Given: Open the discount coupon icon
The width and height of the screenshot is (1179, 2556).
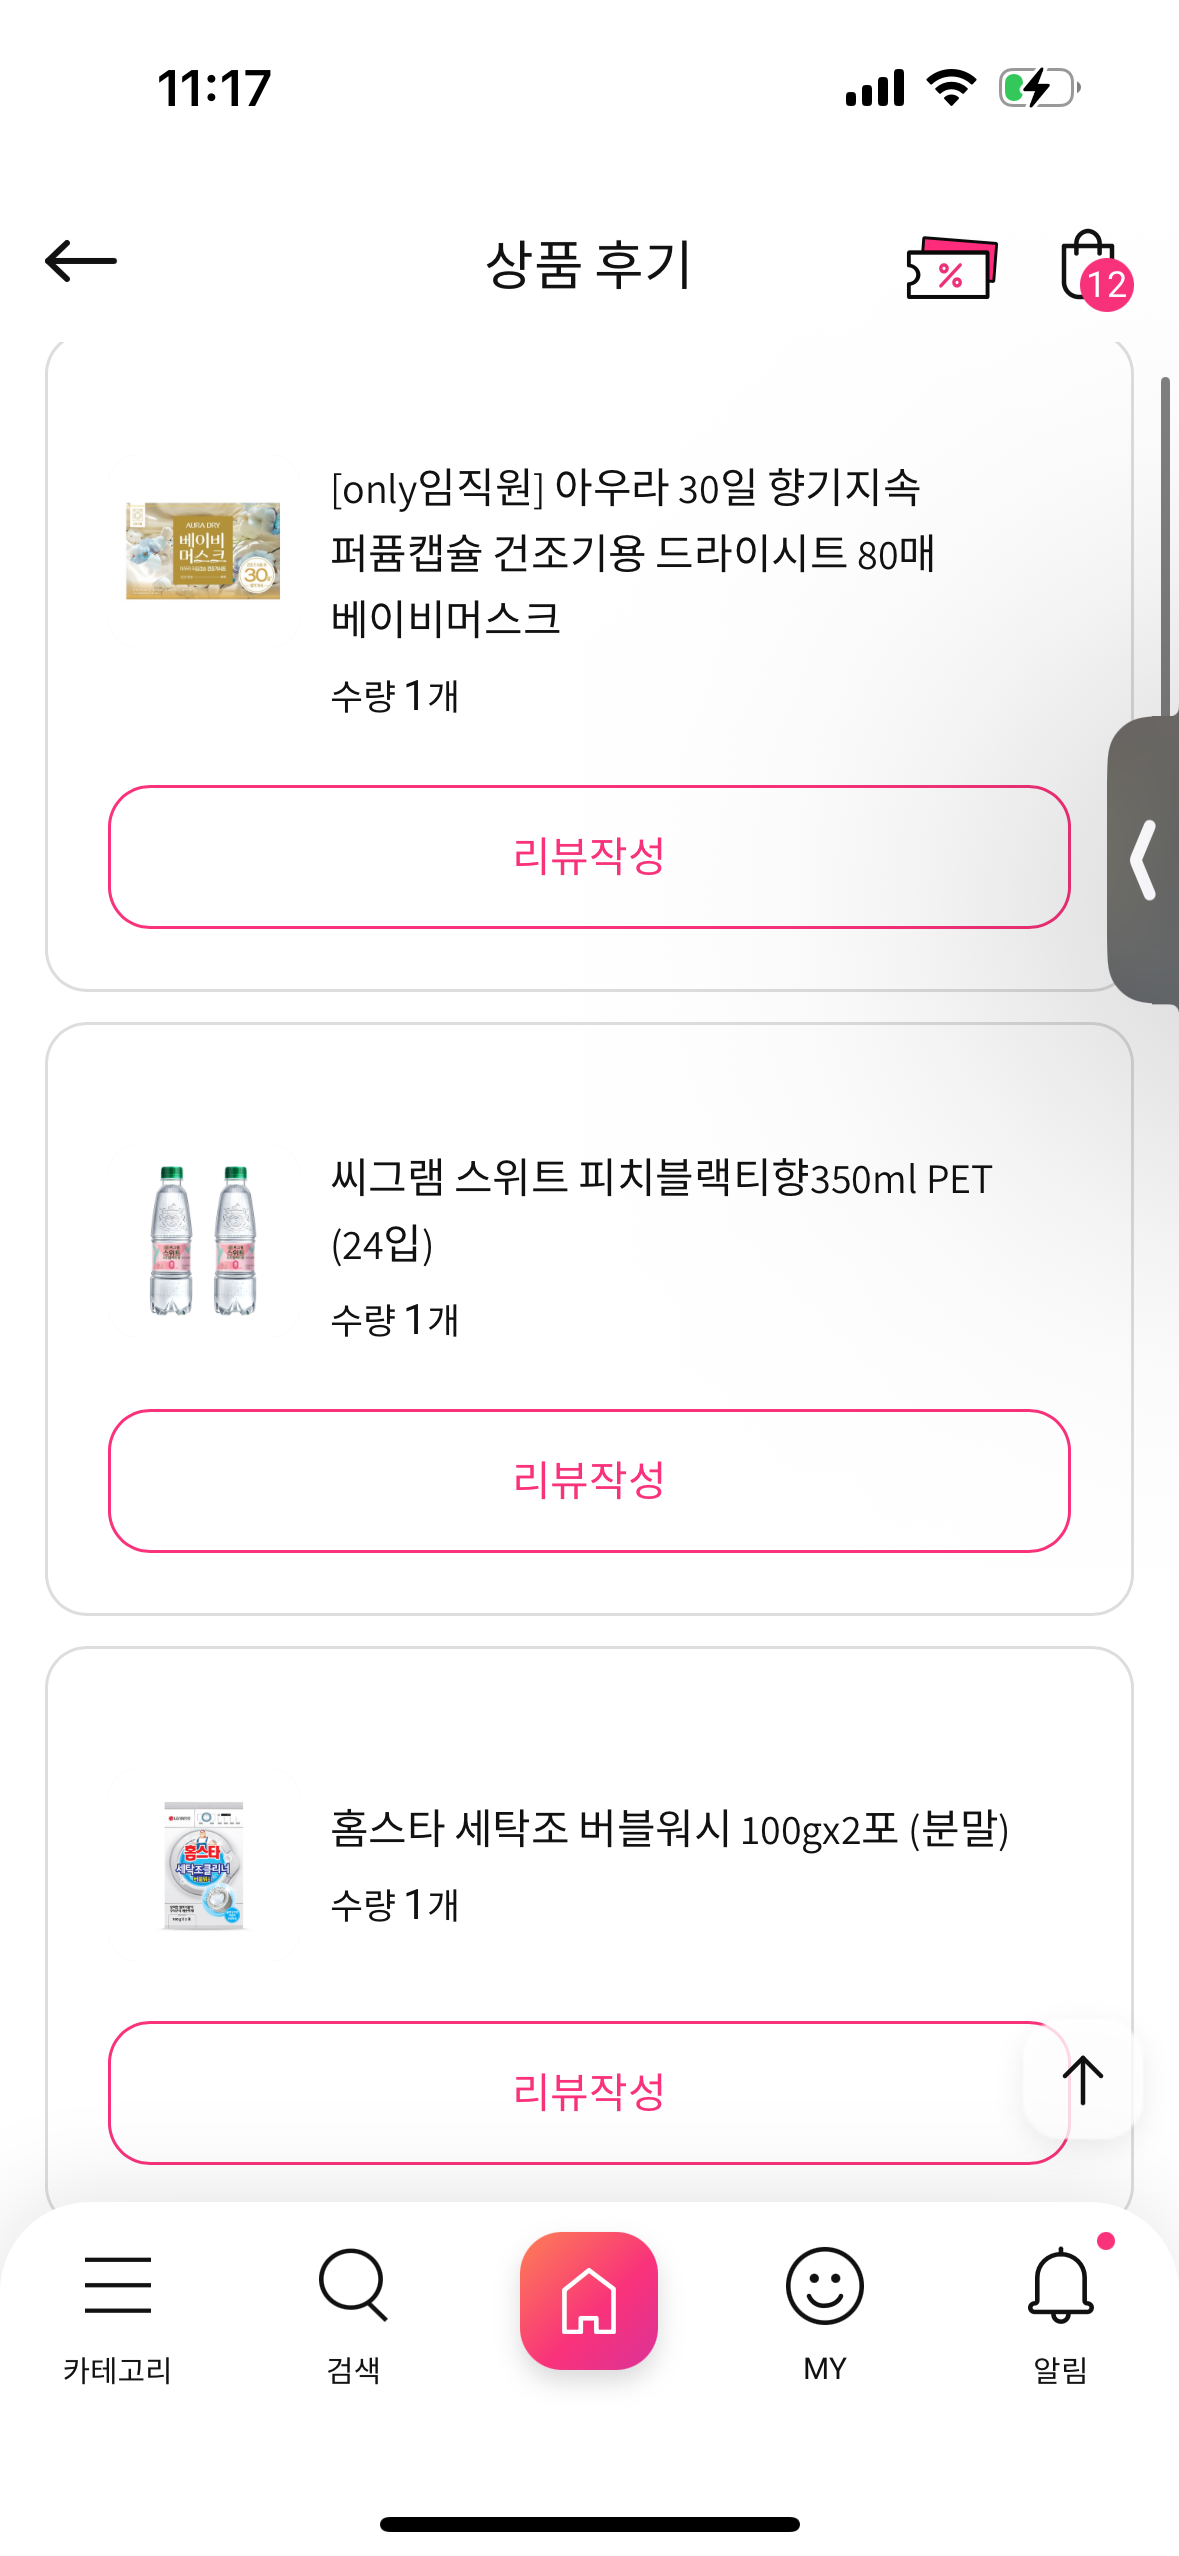Looking at the screenshot, I should (950, 267).
